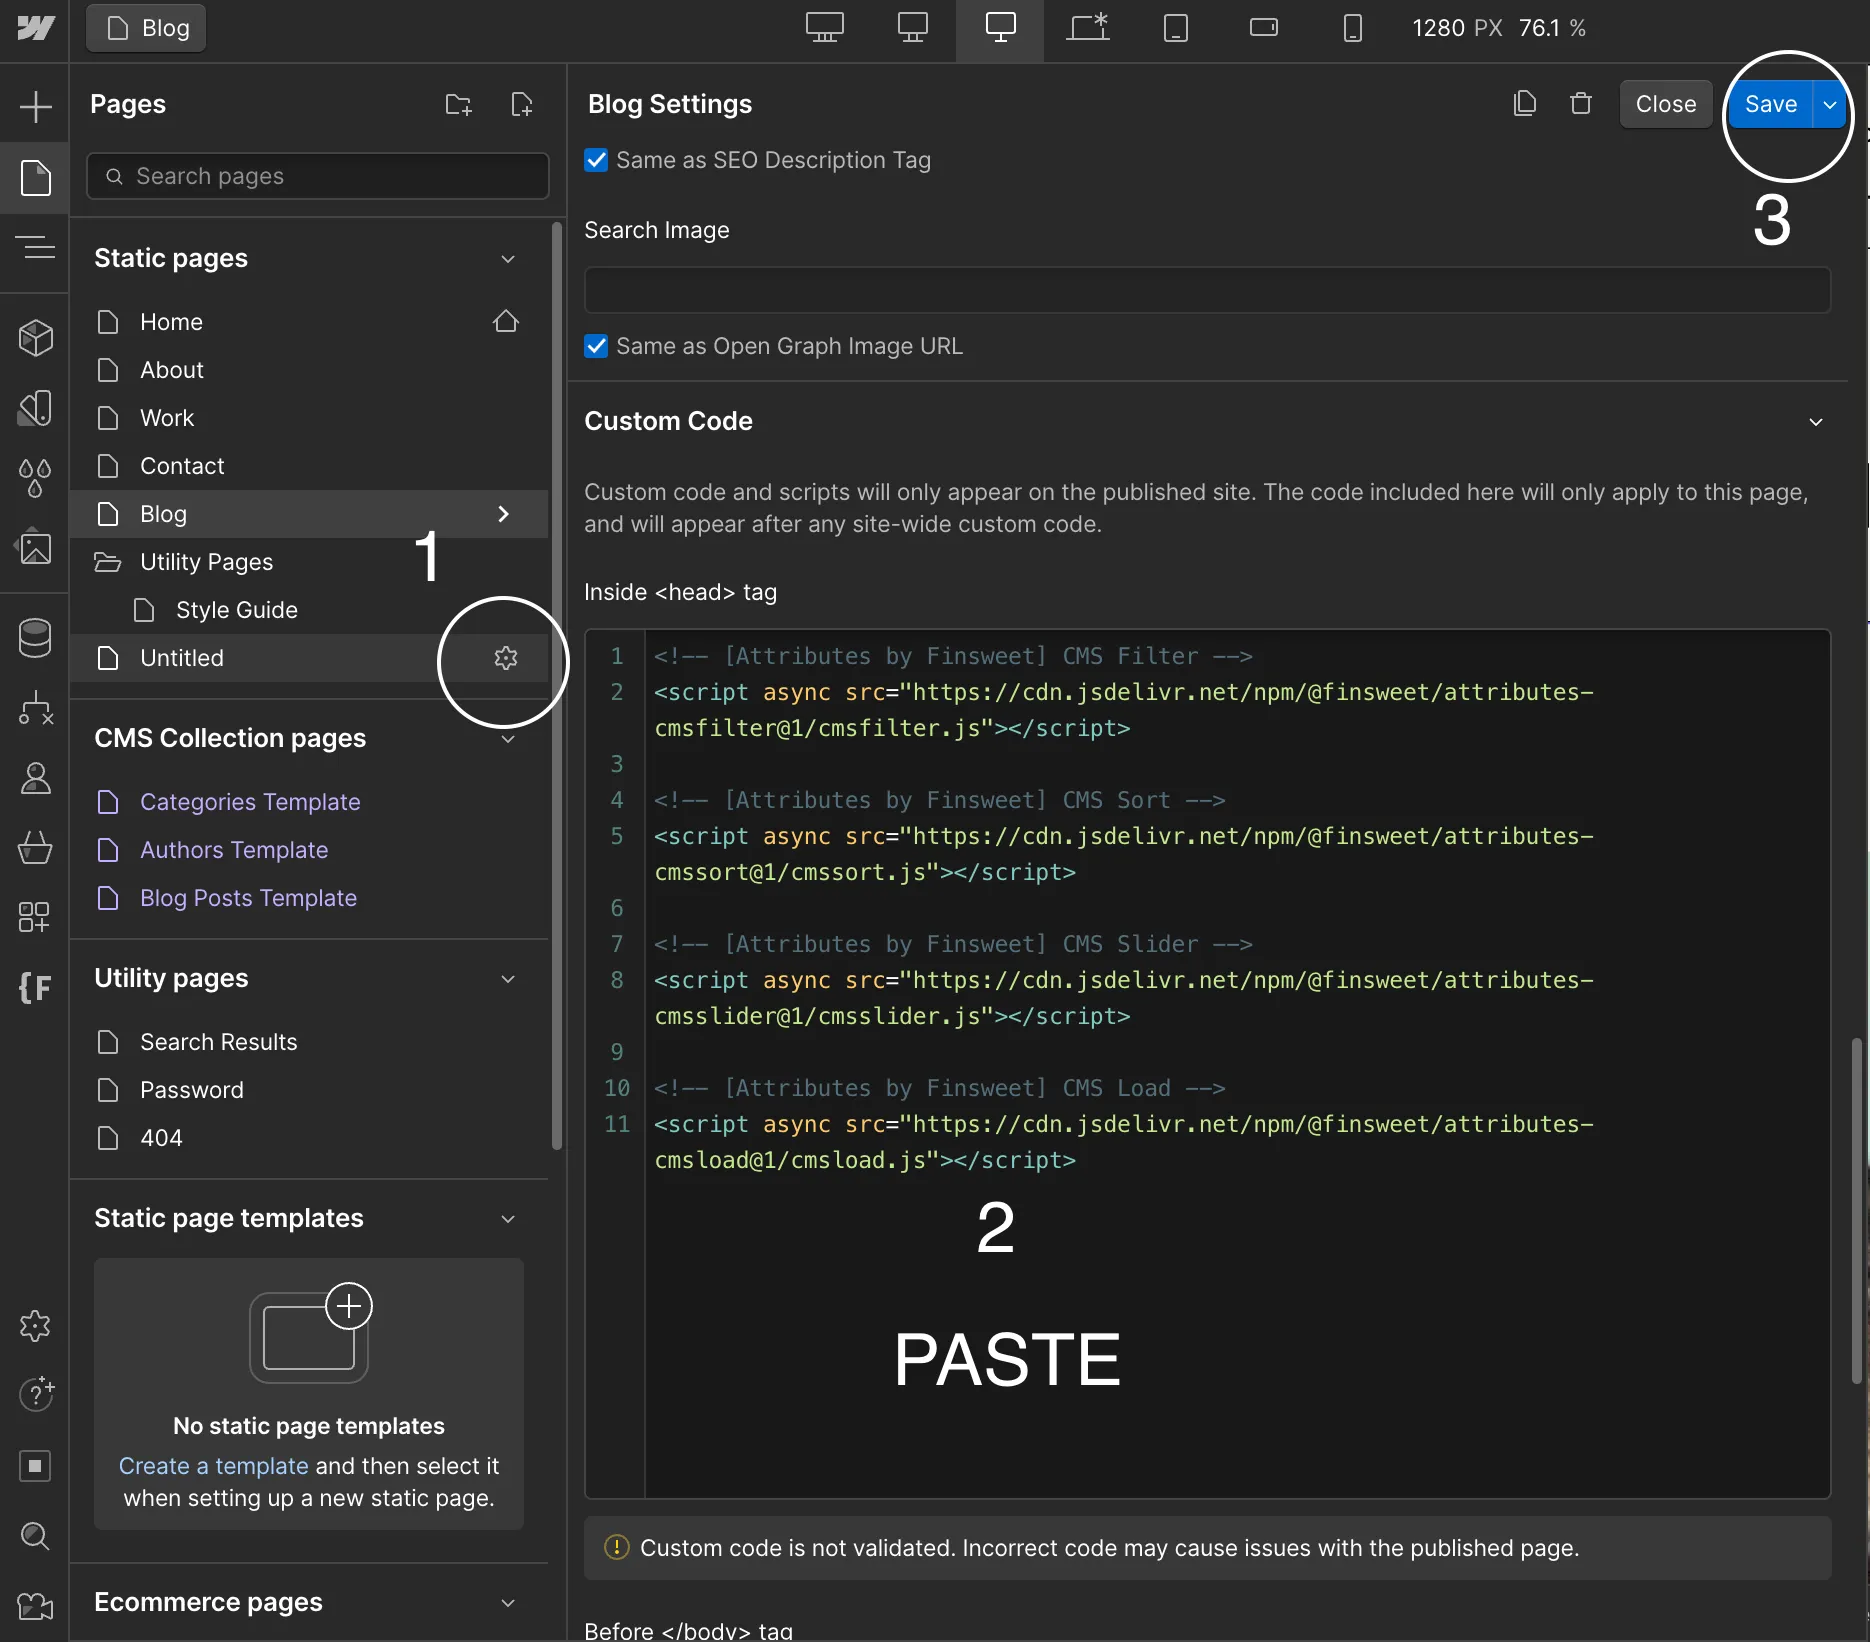Open the Style Guide page

pos(309,610)
